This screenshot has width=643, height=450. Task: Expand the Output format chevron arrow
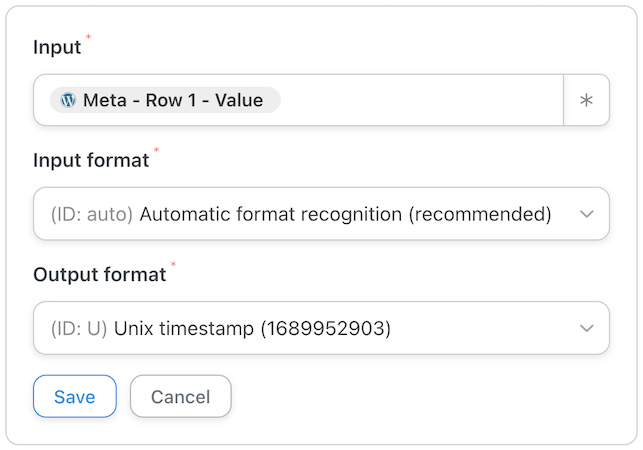click(x=586, y=328)
